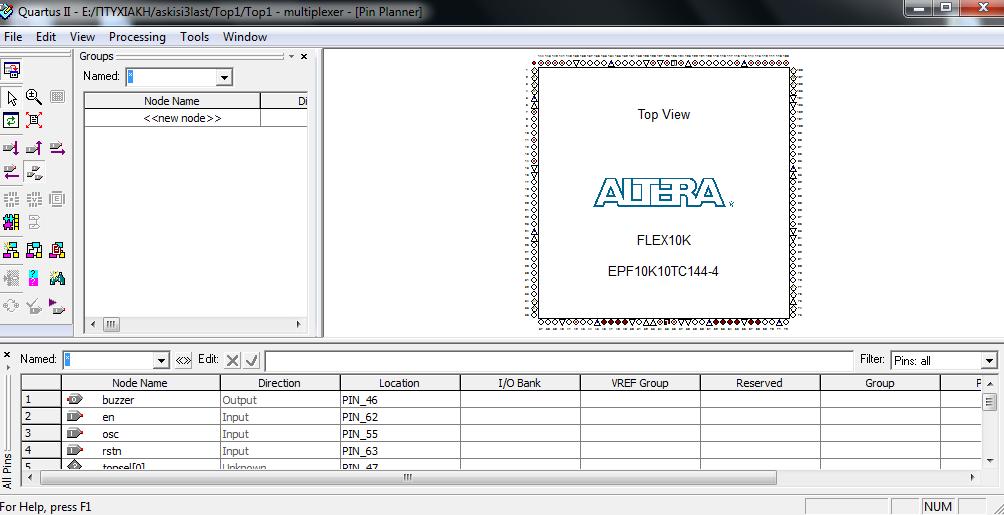
Task: Click the fit-in-window icon with red corners
Action: 34,120
